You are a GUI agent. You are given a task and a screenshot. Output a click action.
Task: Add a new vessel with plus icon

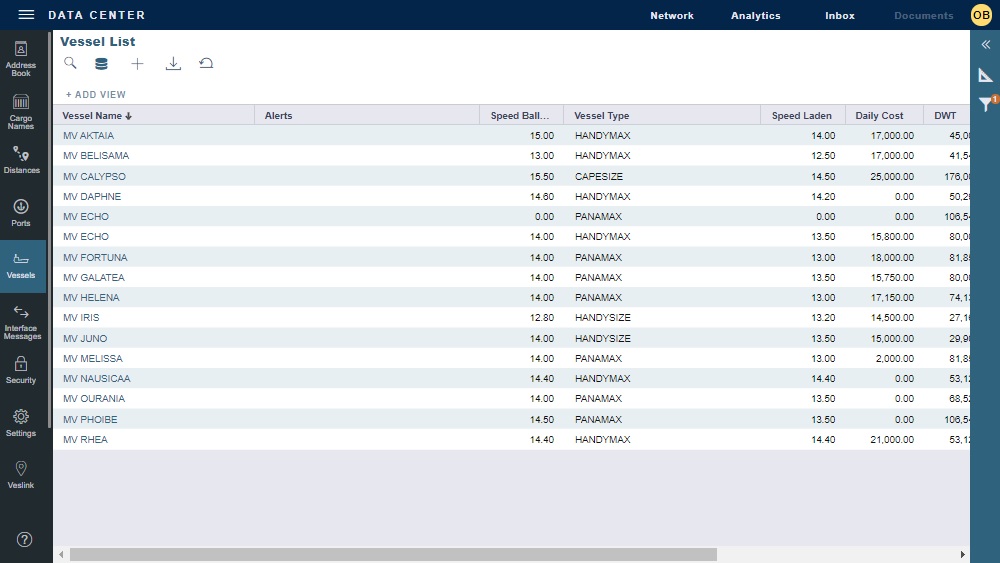[x=137, y=64]
